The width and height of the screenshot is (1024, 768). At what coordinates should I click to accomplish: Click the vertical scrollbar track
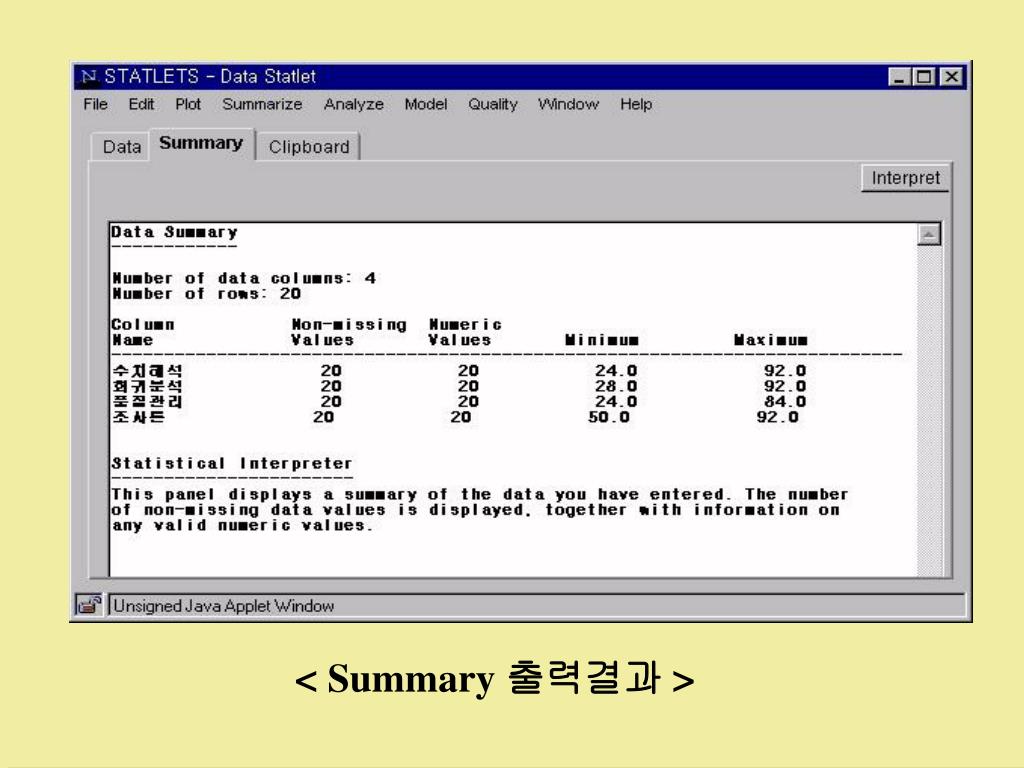tap(929, 411)
